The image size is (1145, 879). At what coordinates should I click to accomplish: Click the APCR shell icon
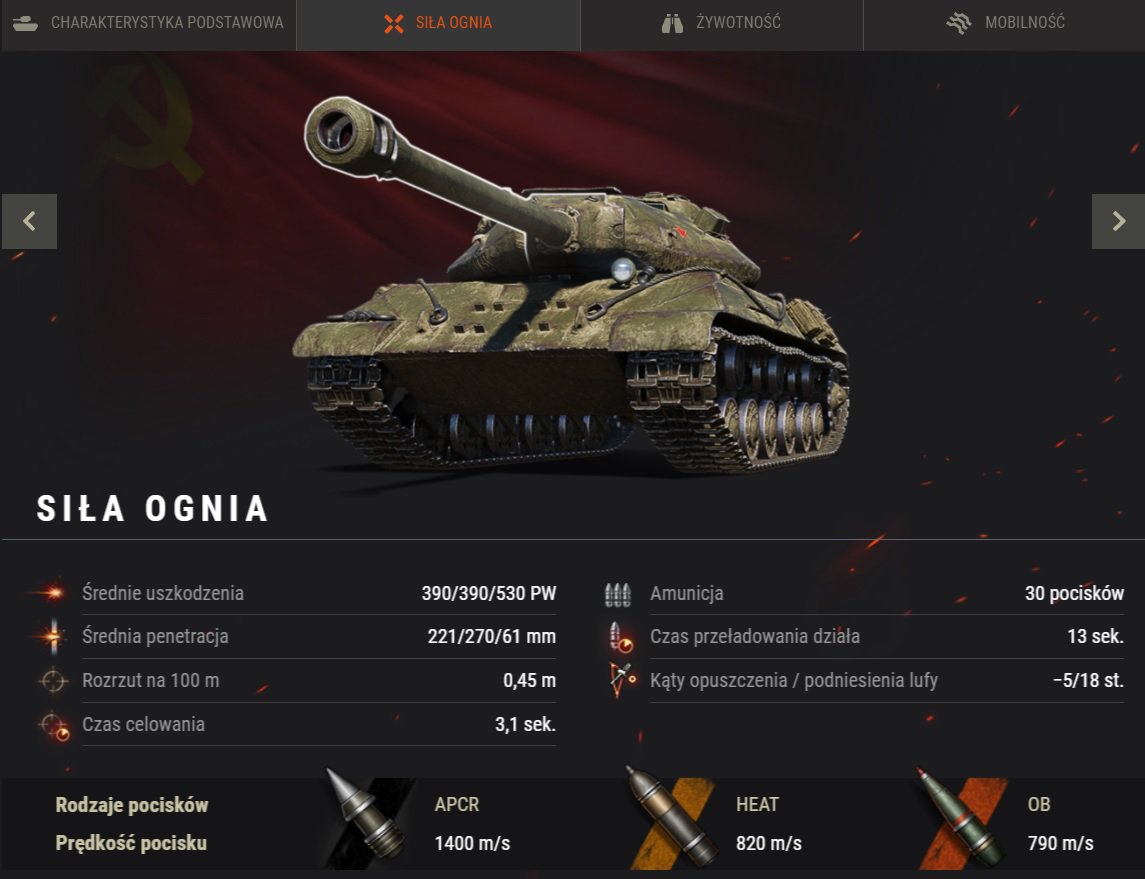click(x=367, y=818)
